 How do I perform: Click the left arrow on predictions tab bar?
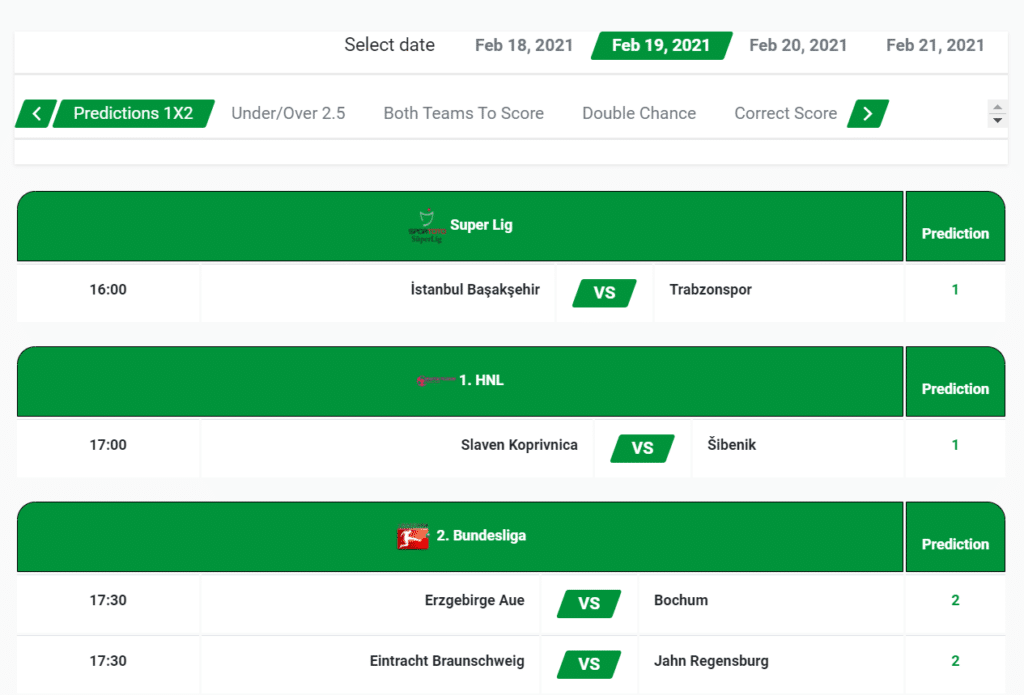34,113
